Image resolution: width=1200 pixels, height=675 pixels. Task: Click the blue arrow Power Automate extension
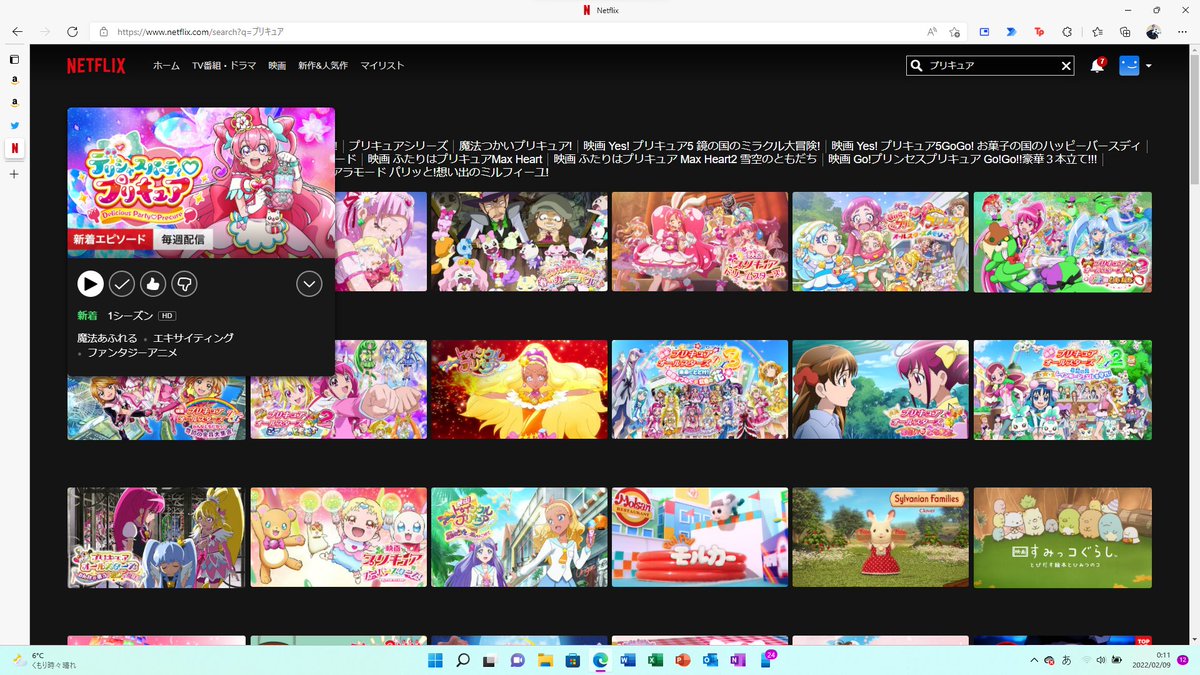[x=1011, y=32]
